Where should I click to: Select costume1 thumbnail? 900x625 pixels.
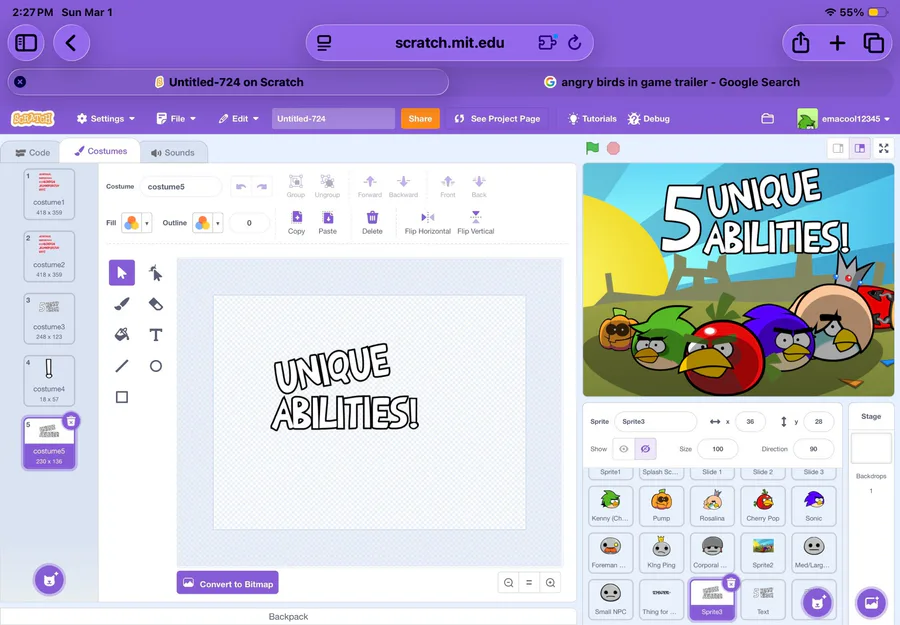coord(49,194)
